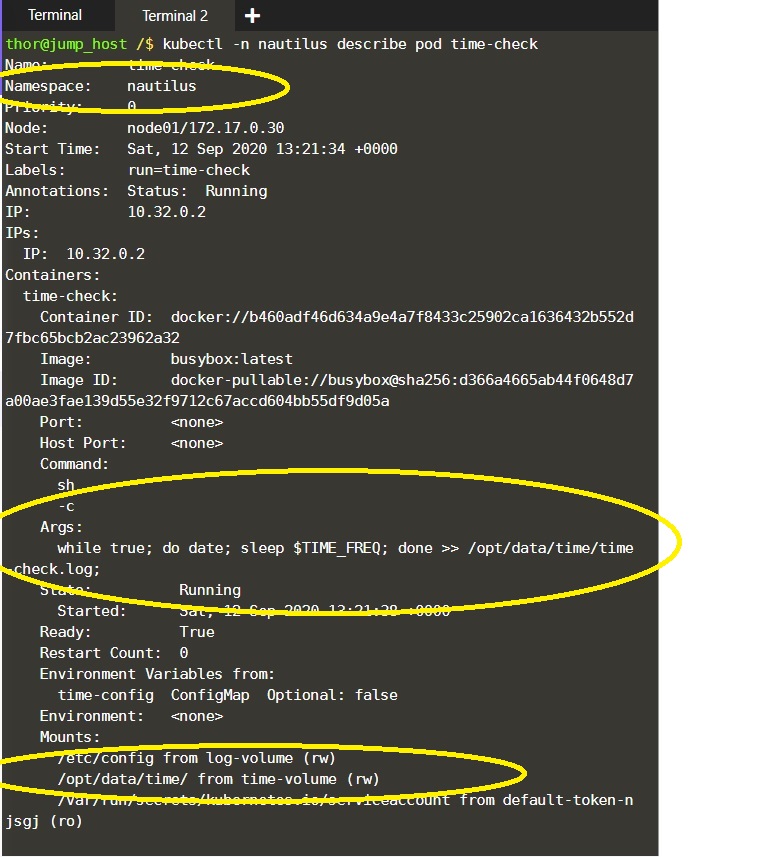Click the Restart Count line
This screenshot has width=768, height=857.
point(114,653)
